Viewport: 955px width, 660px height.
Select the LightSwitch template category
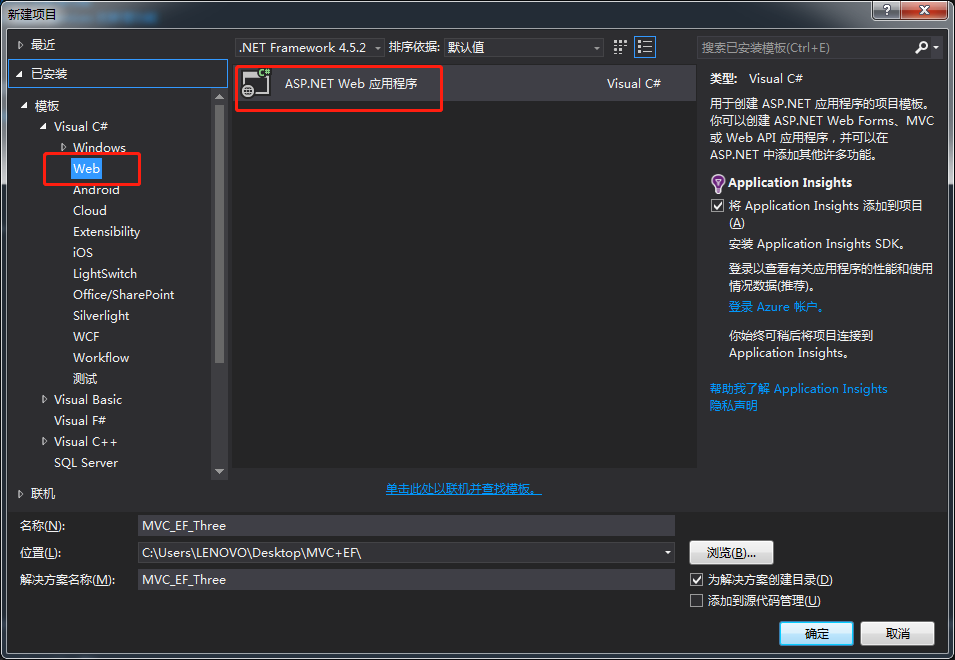click(105, 273)
